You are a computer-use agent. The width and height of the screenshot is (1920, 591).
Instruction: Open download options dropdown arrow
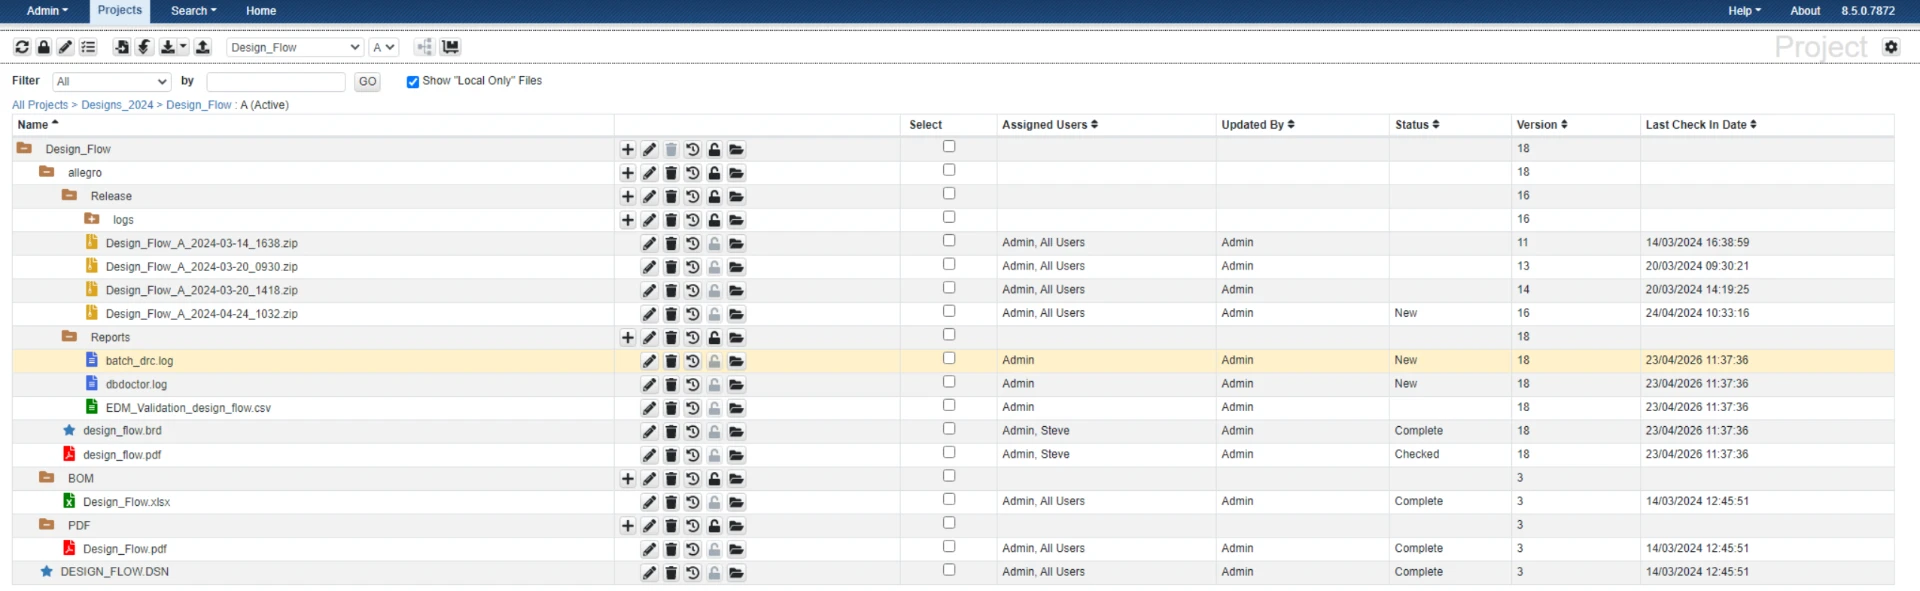tap(183, 47)
